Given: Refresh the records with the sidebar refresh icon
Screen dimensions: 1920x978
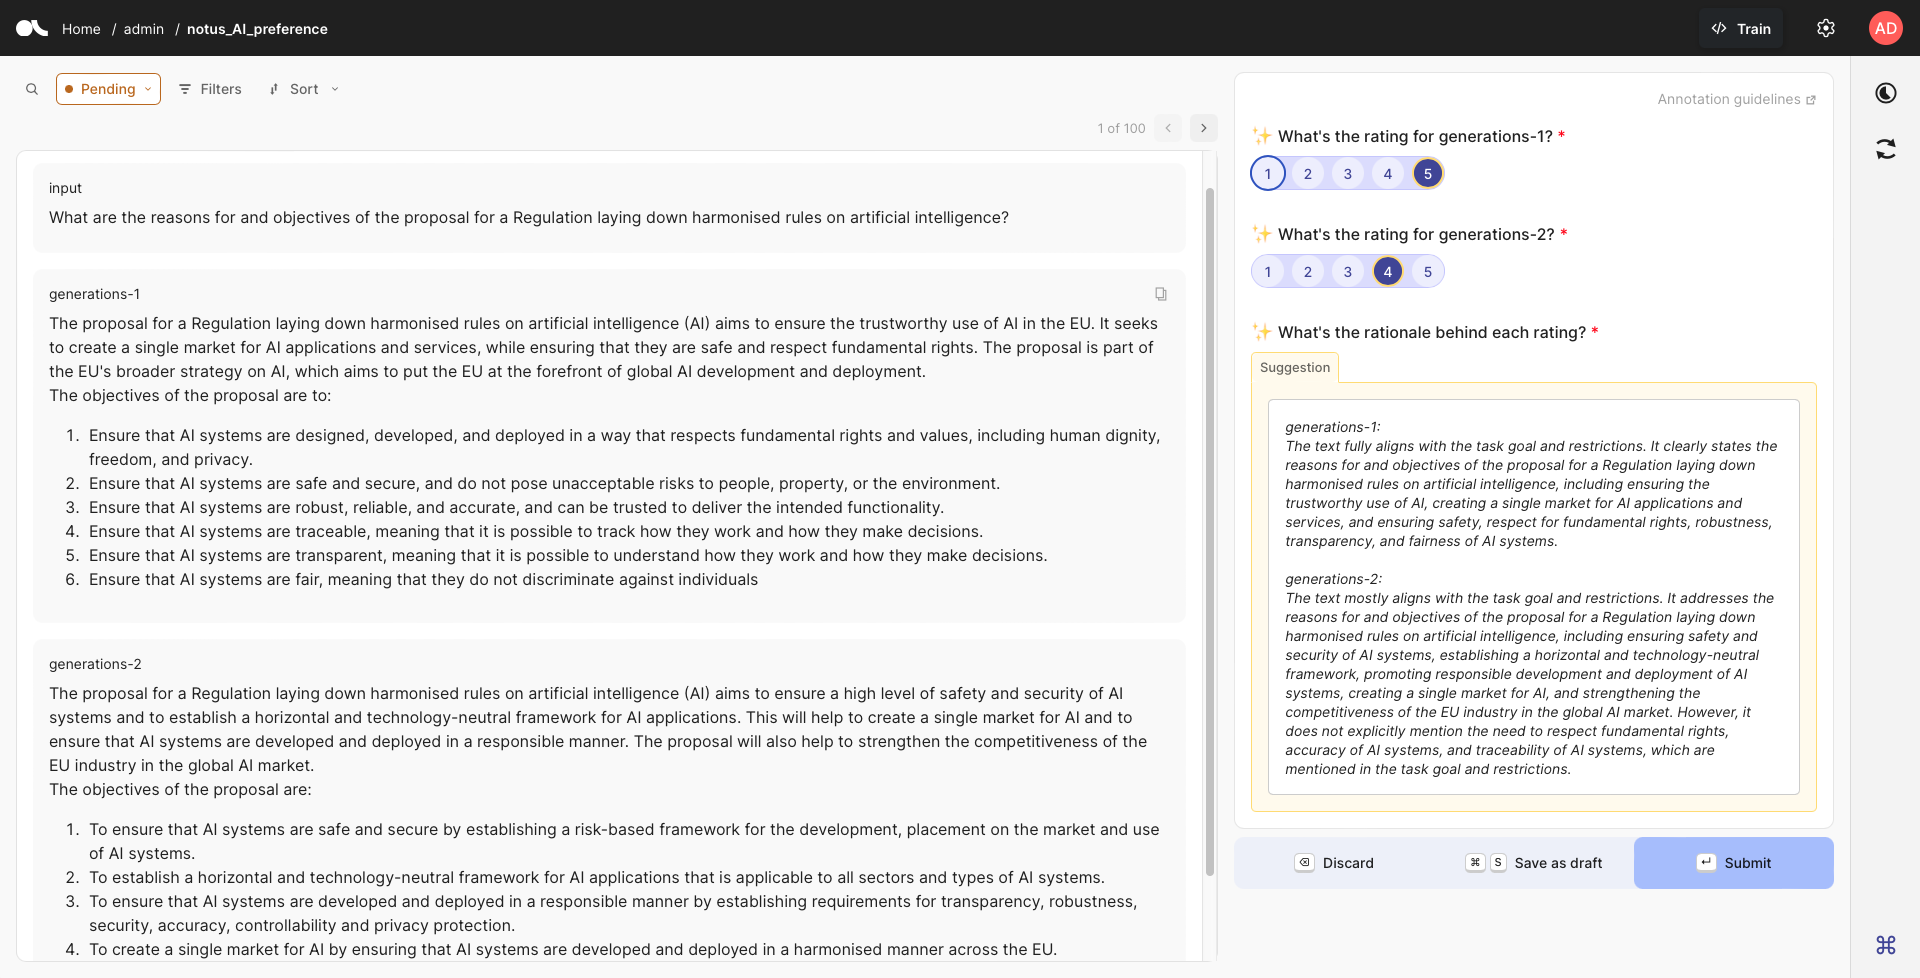Looking at the screenshot, I should click(1886, 148).
